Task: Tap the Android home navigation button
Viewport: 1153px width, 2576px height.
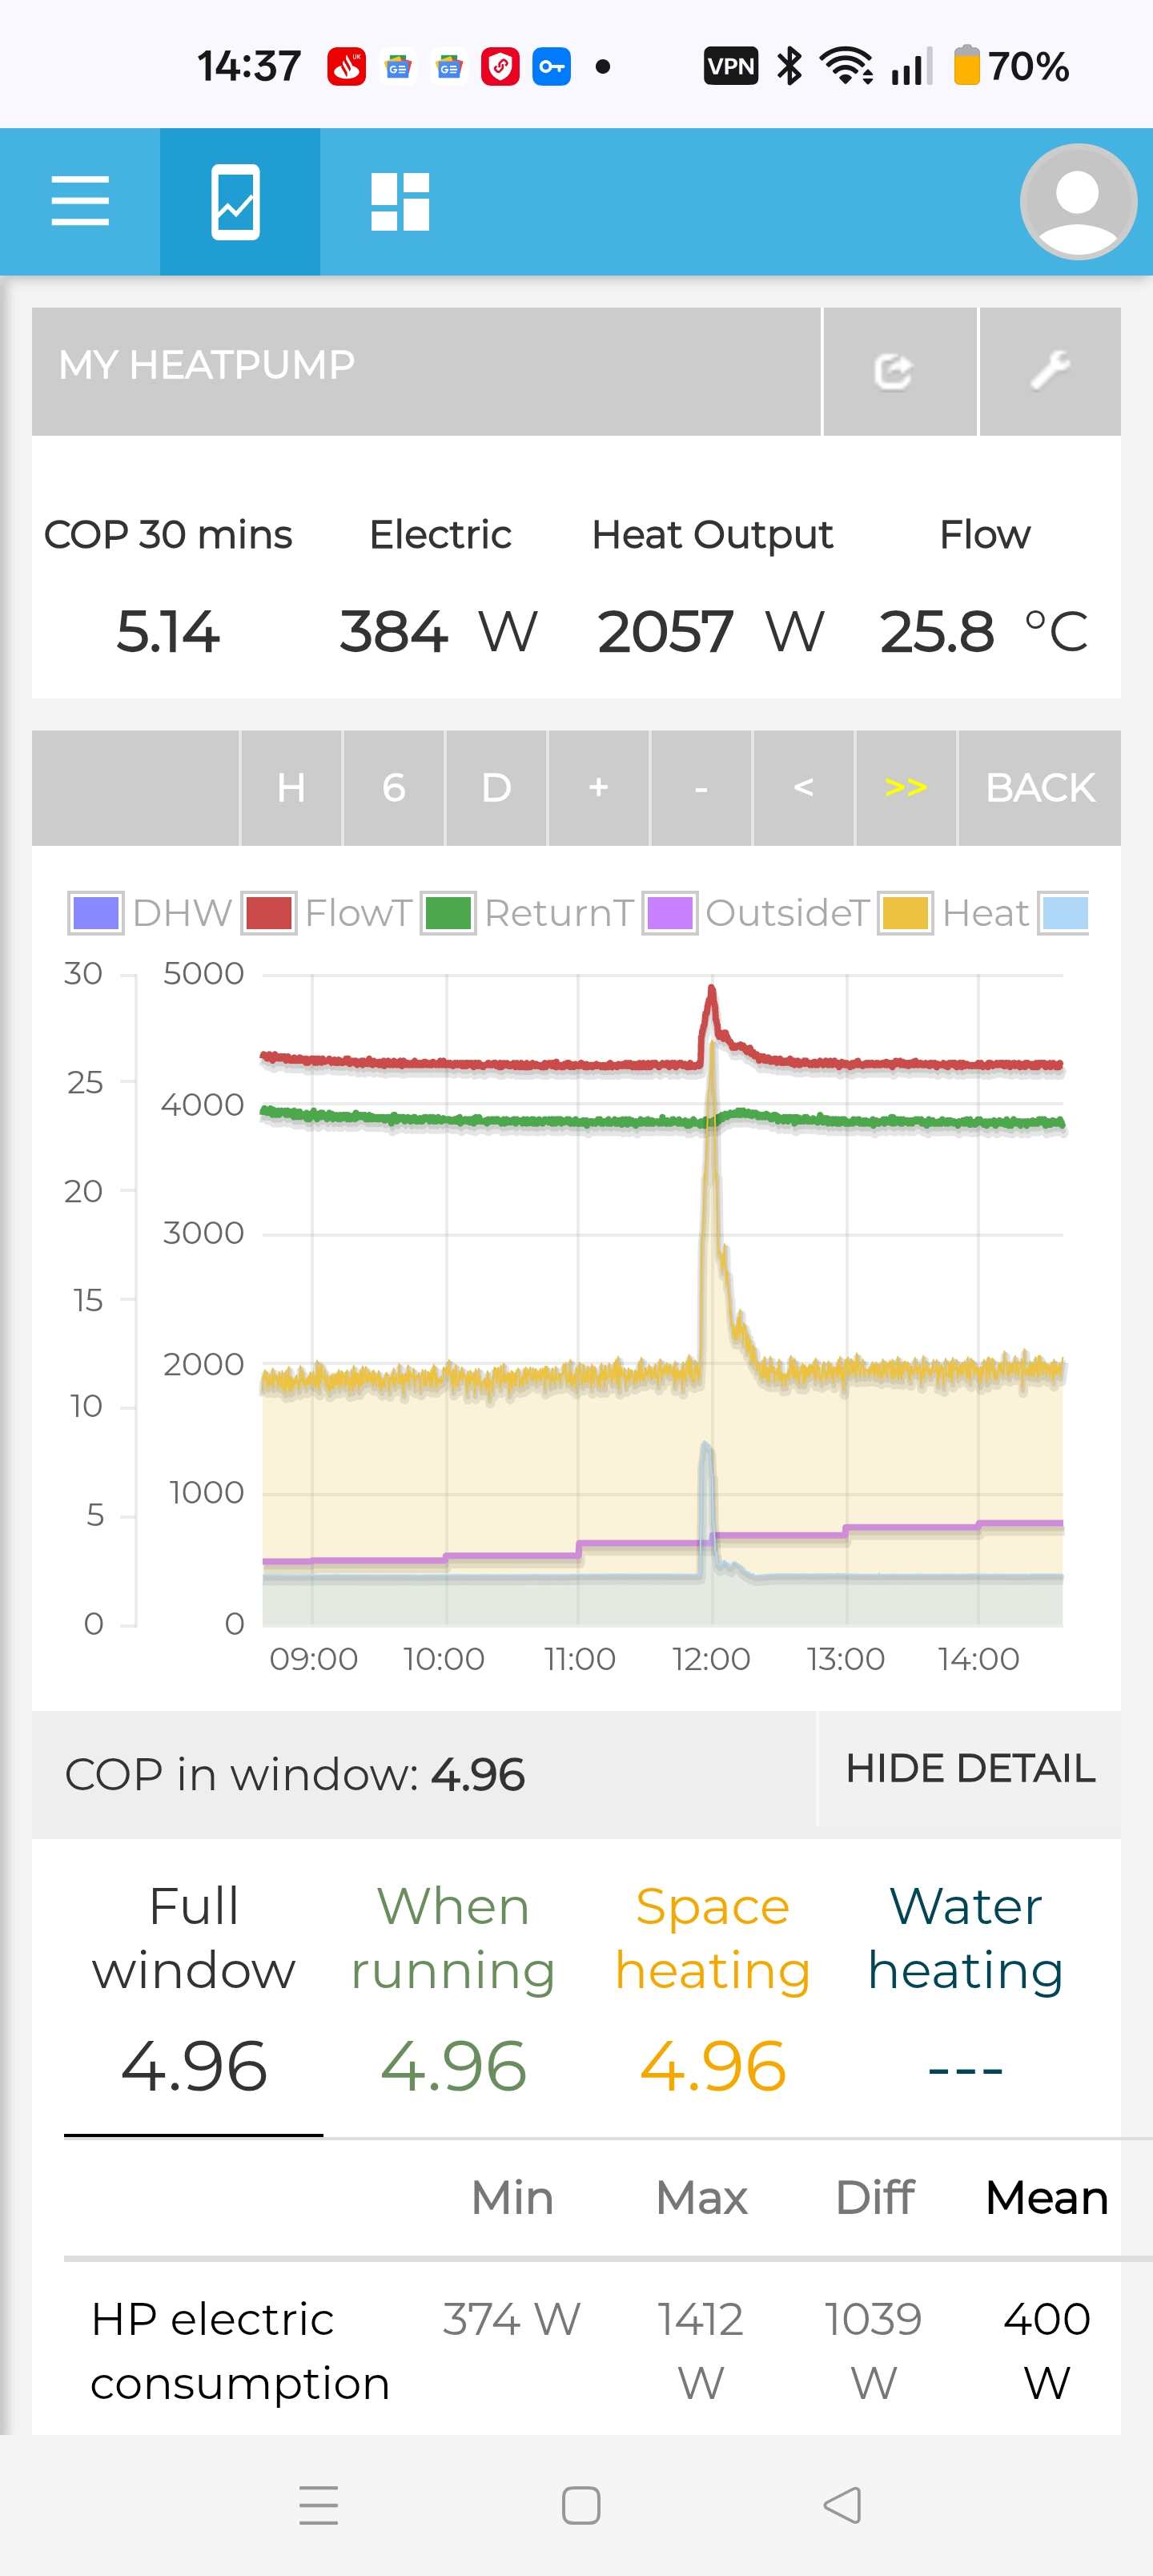Action: [x=580, y=2505]
